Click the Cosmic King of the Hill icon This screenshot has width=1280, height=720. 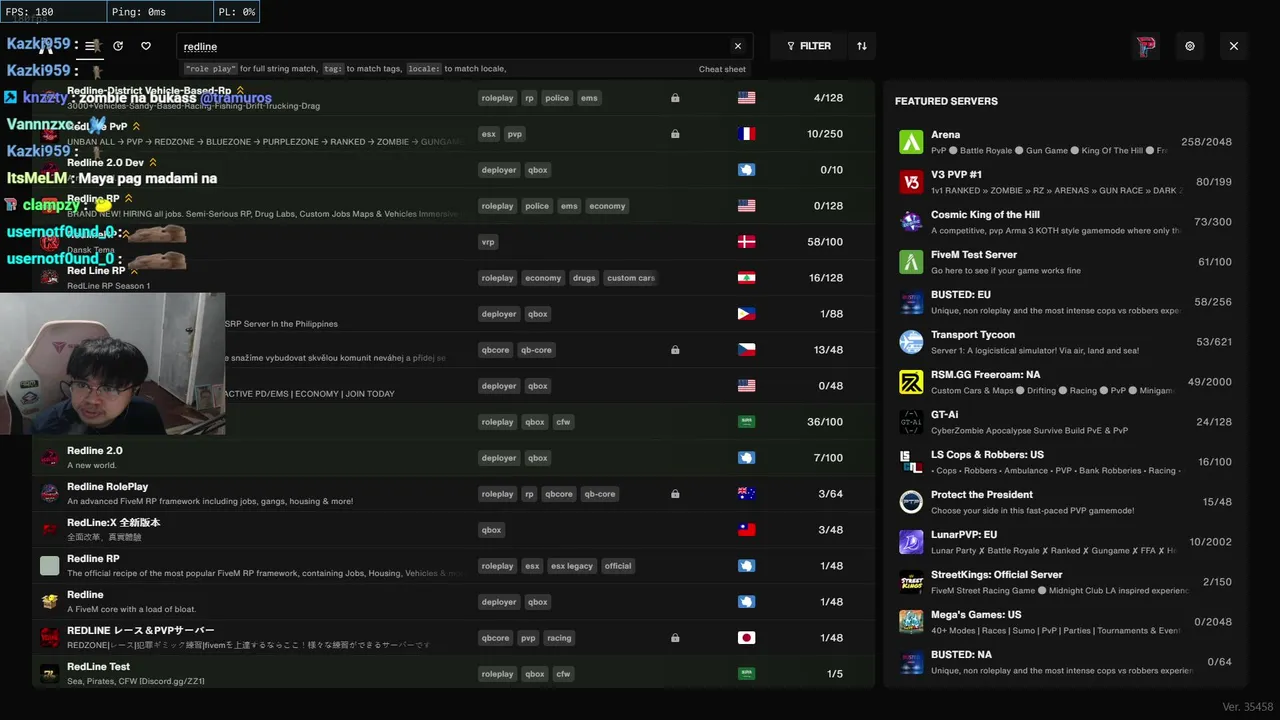(x=911, y=222)
